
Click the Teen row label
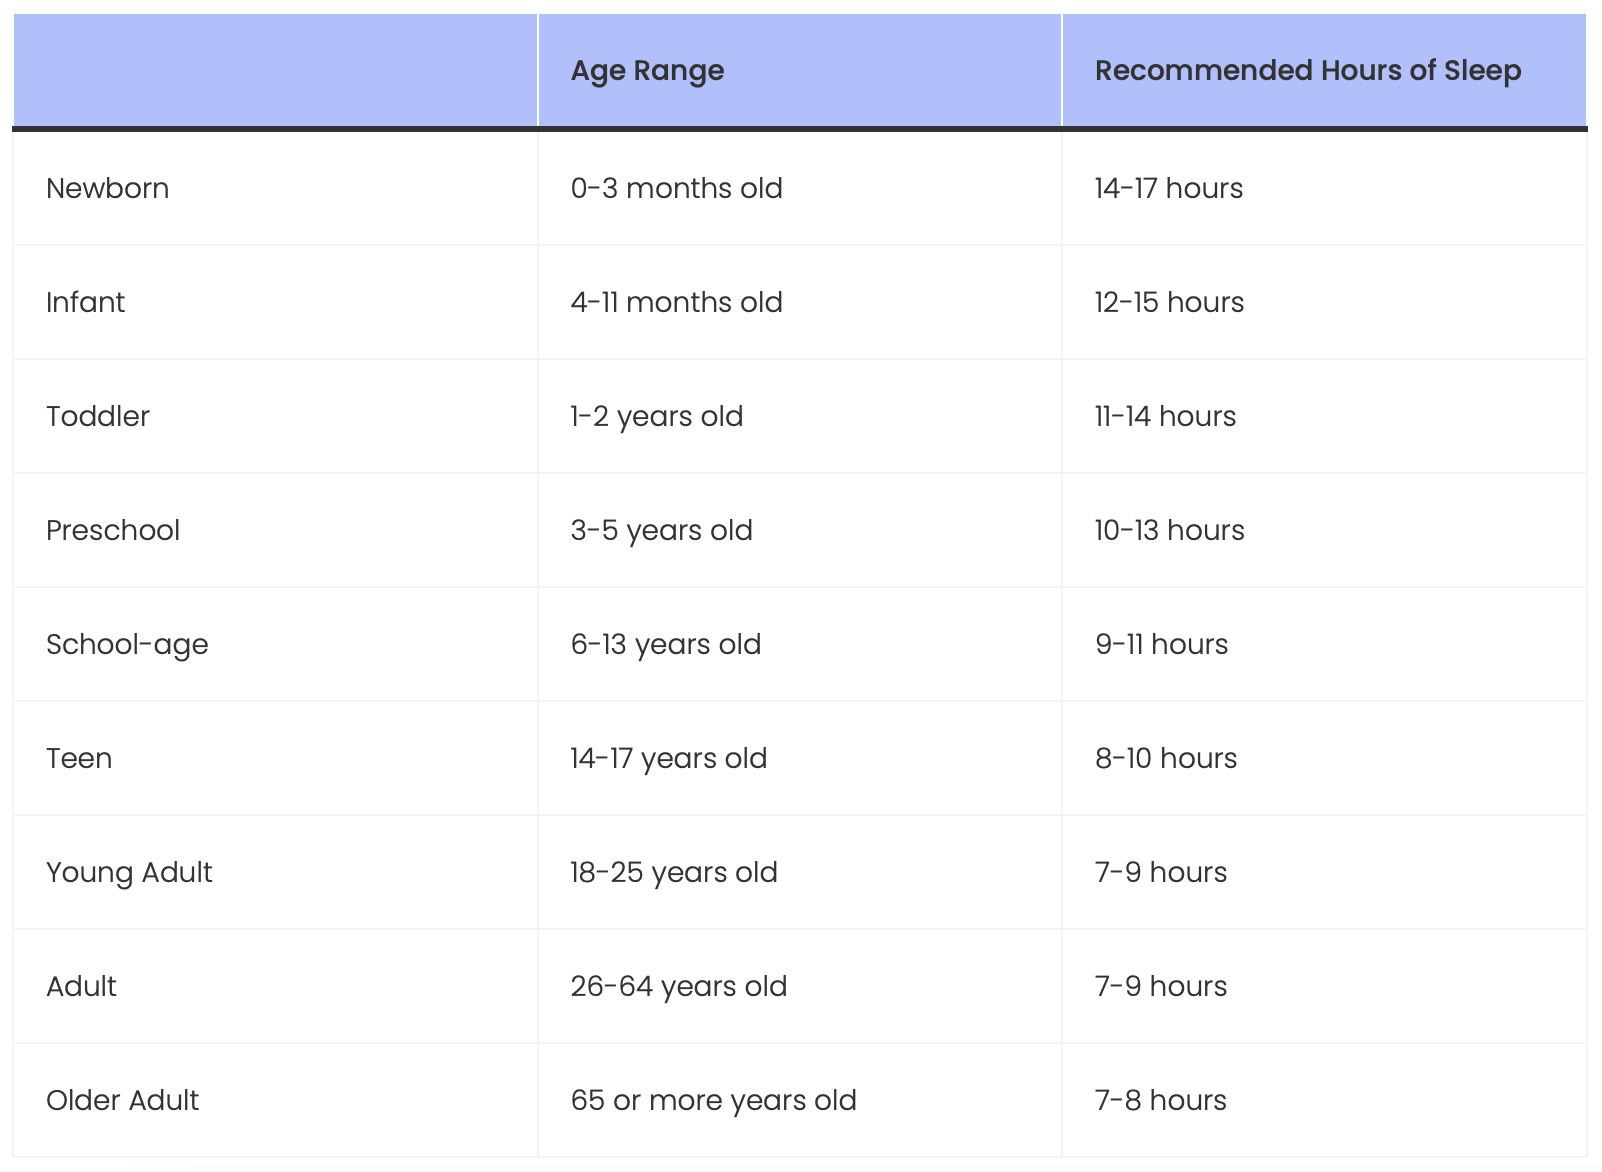point(79,758)
